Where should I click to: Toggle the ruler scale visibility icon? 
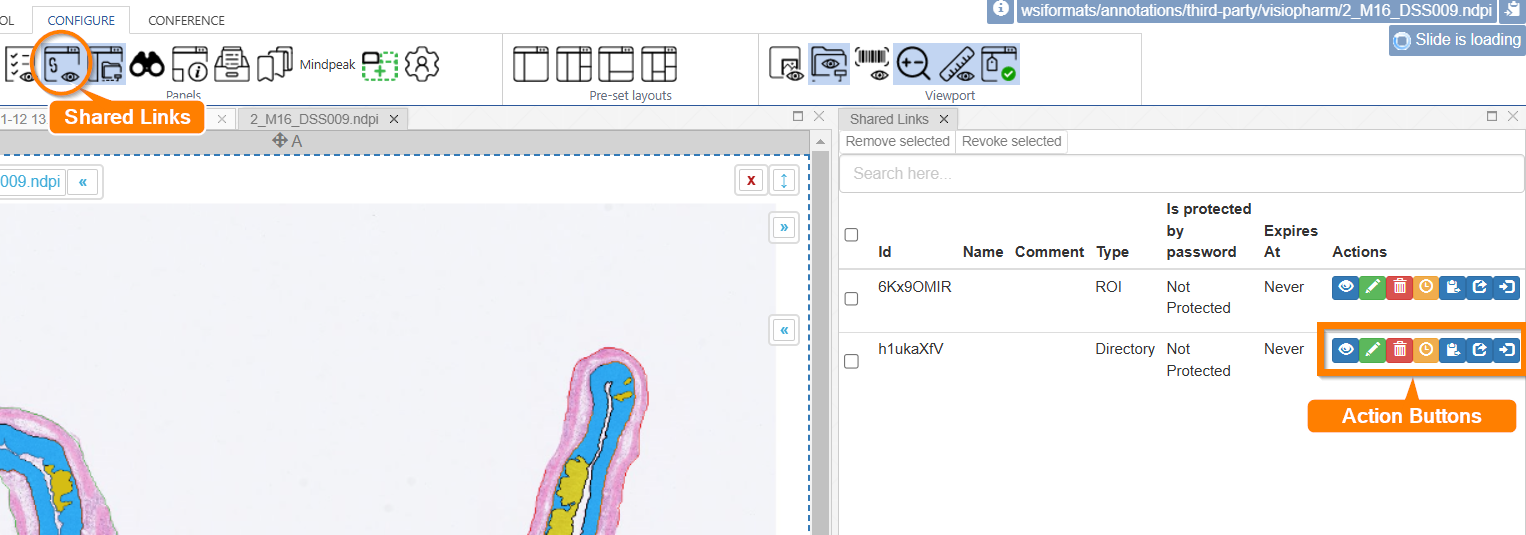(957, 63)
